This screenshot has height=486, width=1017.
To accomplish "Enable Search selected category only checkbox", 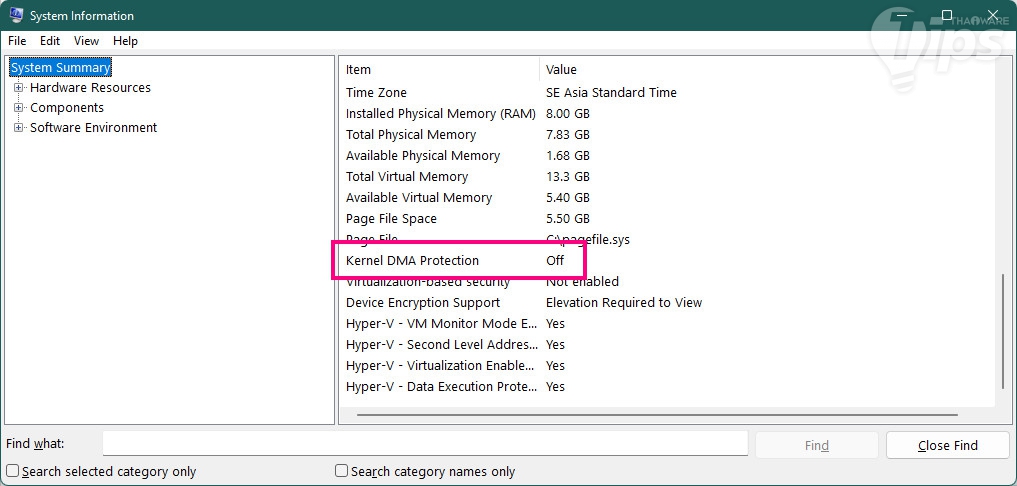I will pyautogui.click(x=13, y=471).
